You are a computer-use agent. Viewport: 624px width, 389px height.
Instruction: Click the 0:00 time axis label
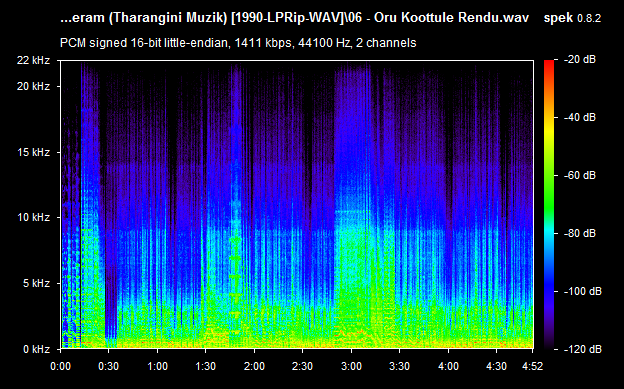pos(60,366)
